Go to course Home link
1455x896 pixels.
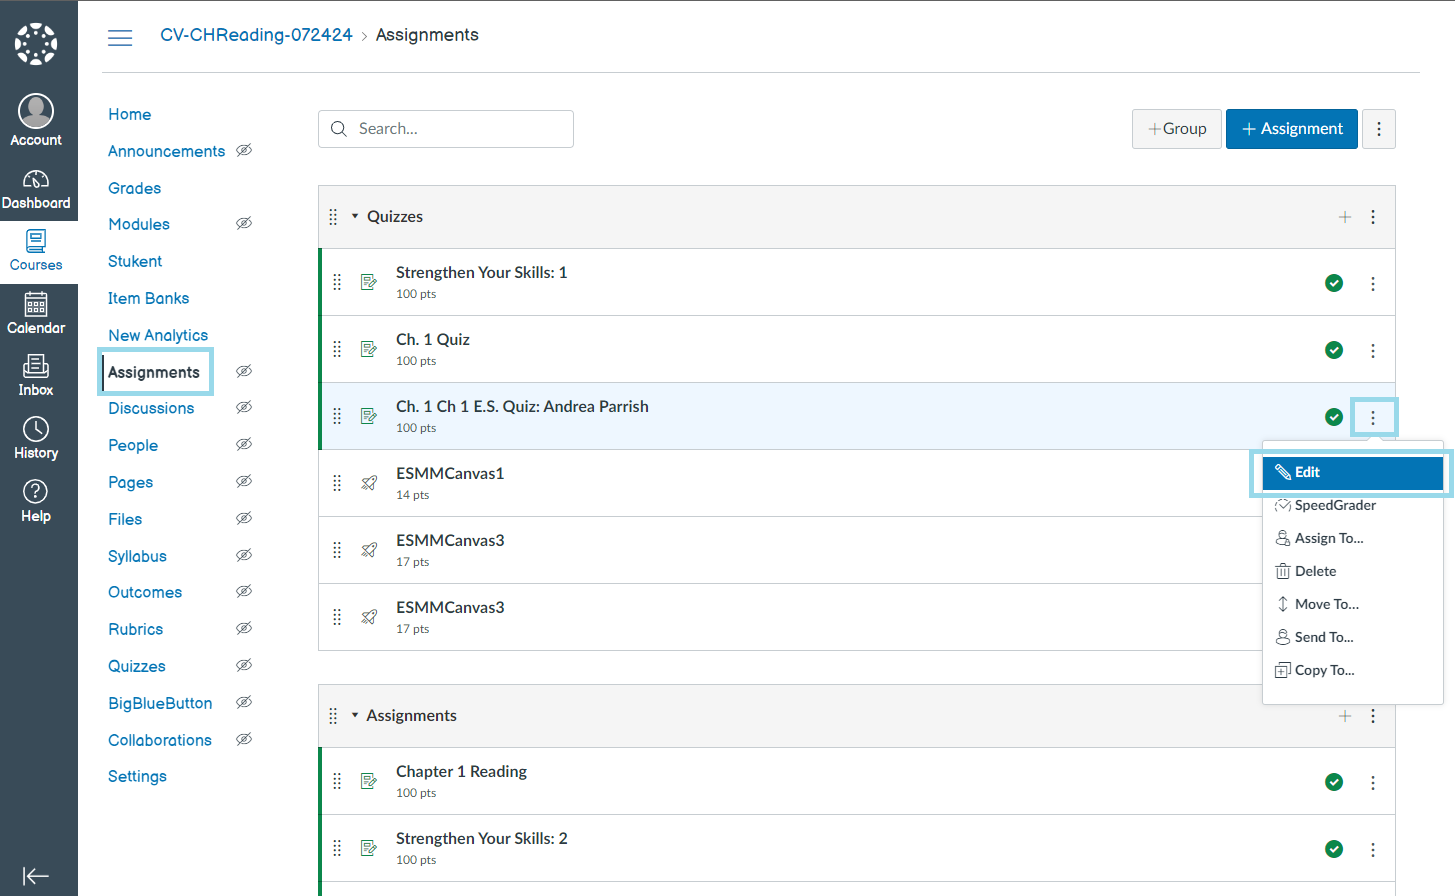tap(130, 114)
